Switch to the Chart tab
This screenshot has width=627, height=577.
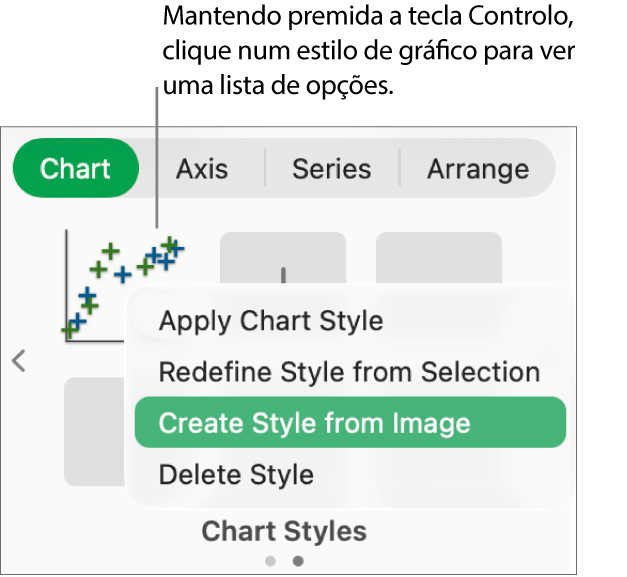pyautogui.click(x=75, y=169)
